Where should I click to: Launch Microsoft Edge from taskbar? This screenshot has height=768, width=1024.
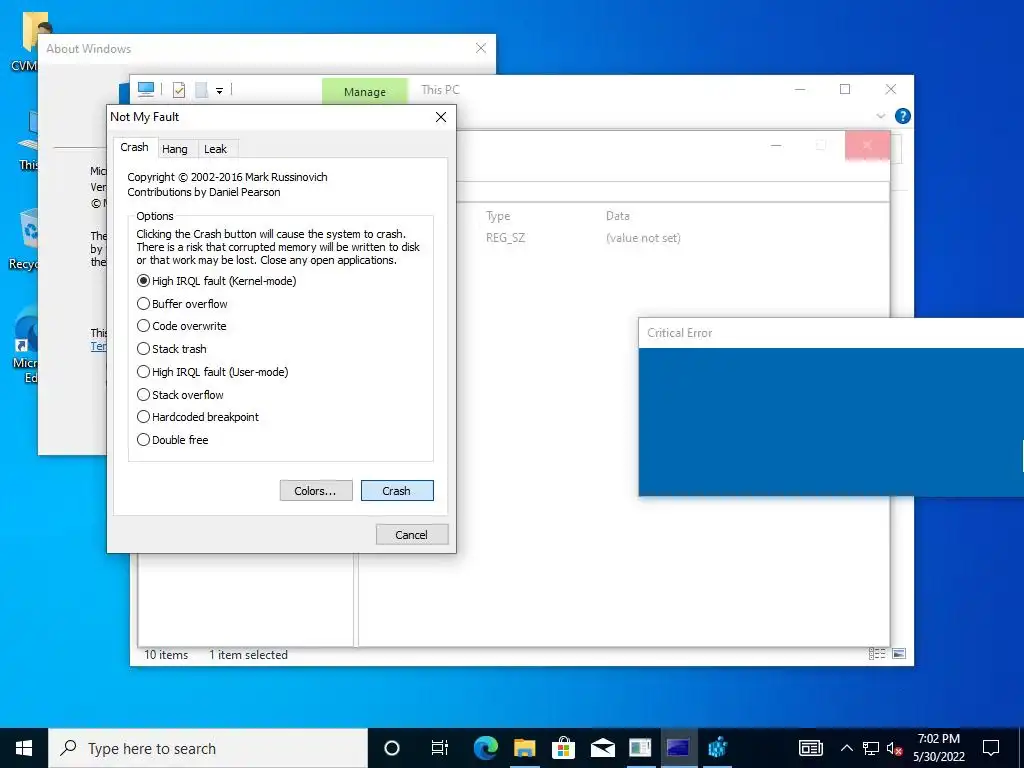point(485,748)
